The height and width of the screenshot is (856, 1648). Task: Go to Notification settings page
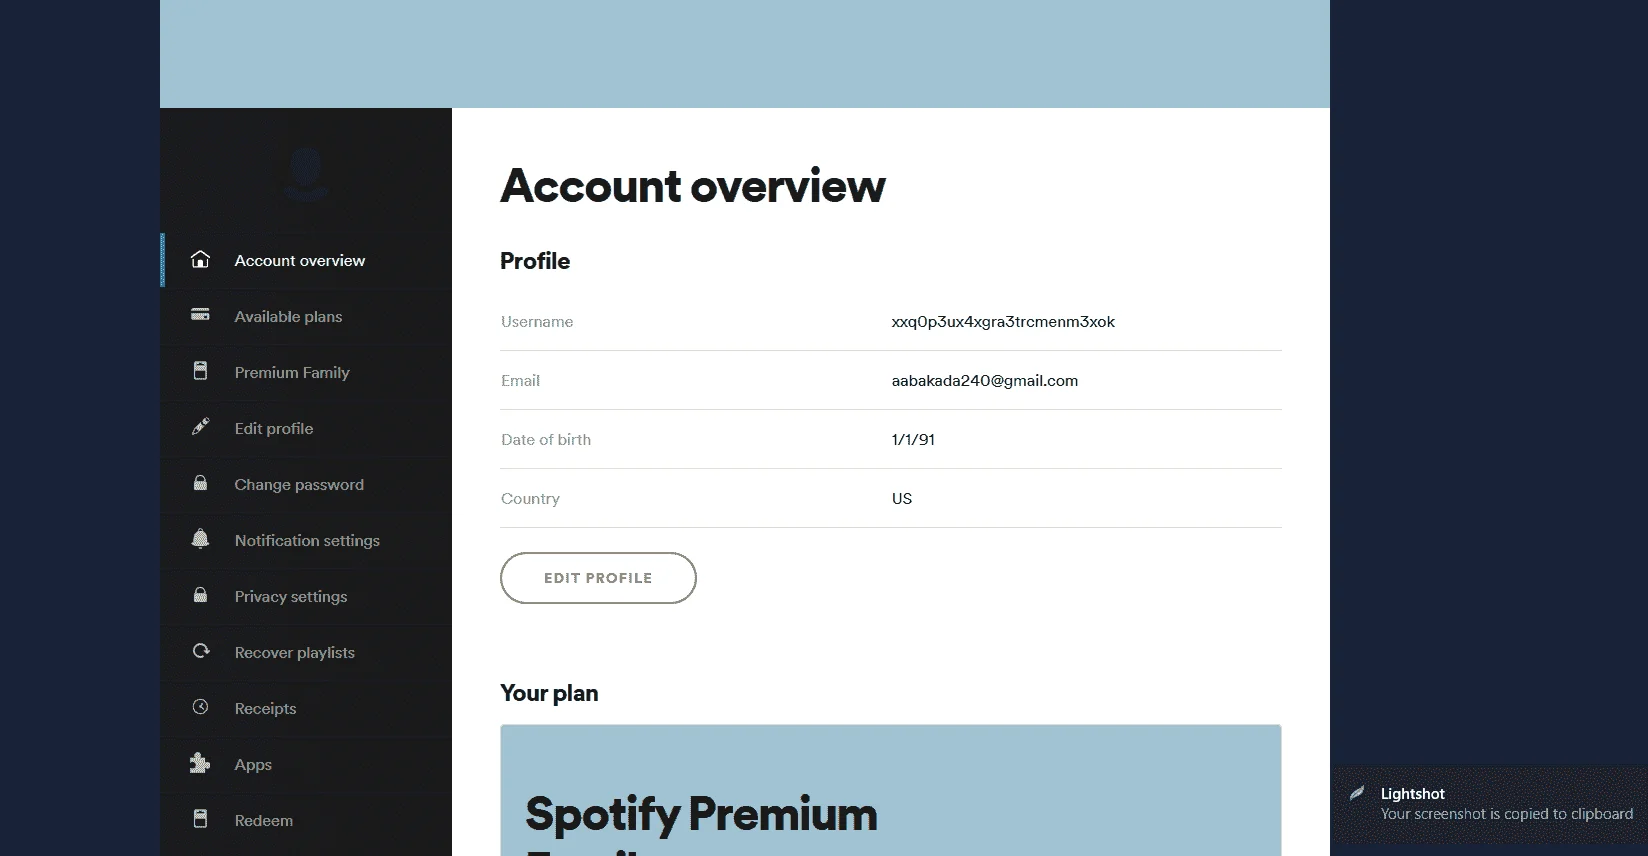pos(306,540)
